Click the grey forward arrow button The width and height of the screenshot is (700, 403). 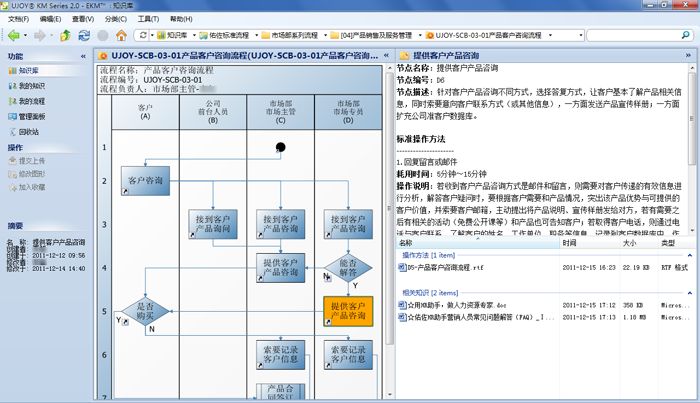(x=40, y=35)
